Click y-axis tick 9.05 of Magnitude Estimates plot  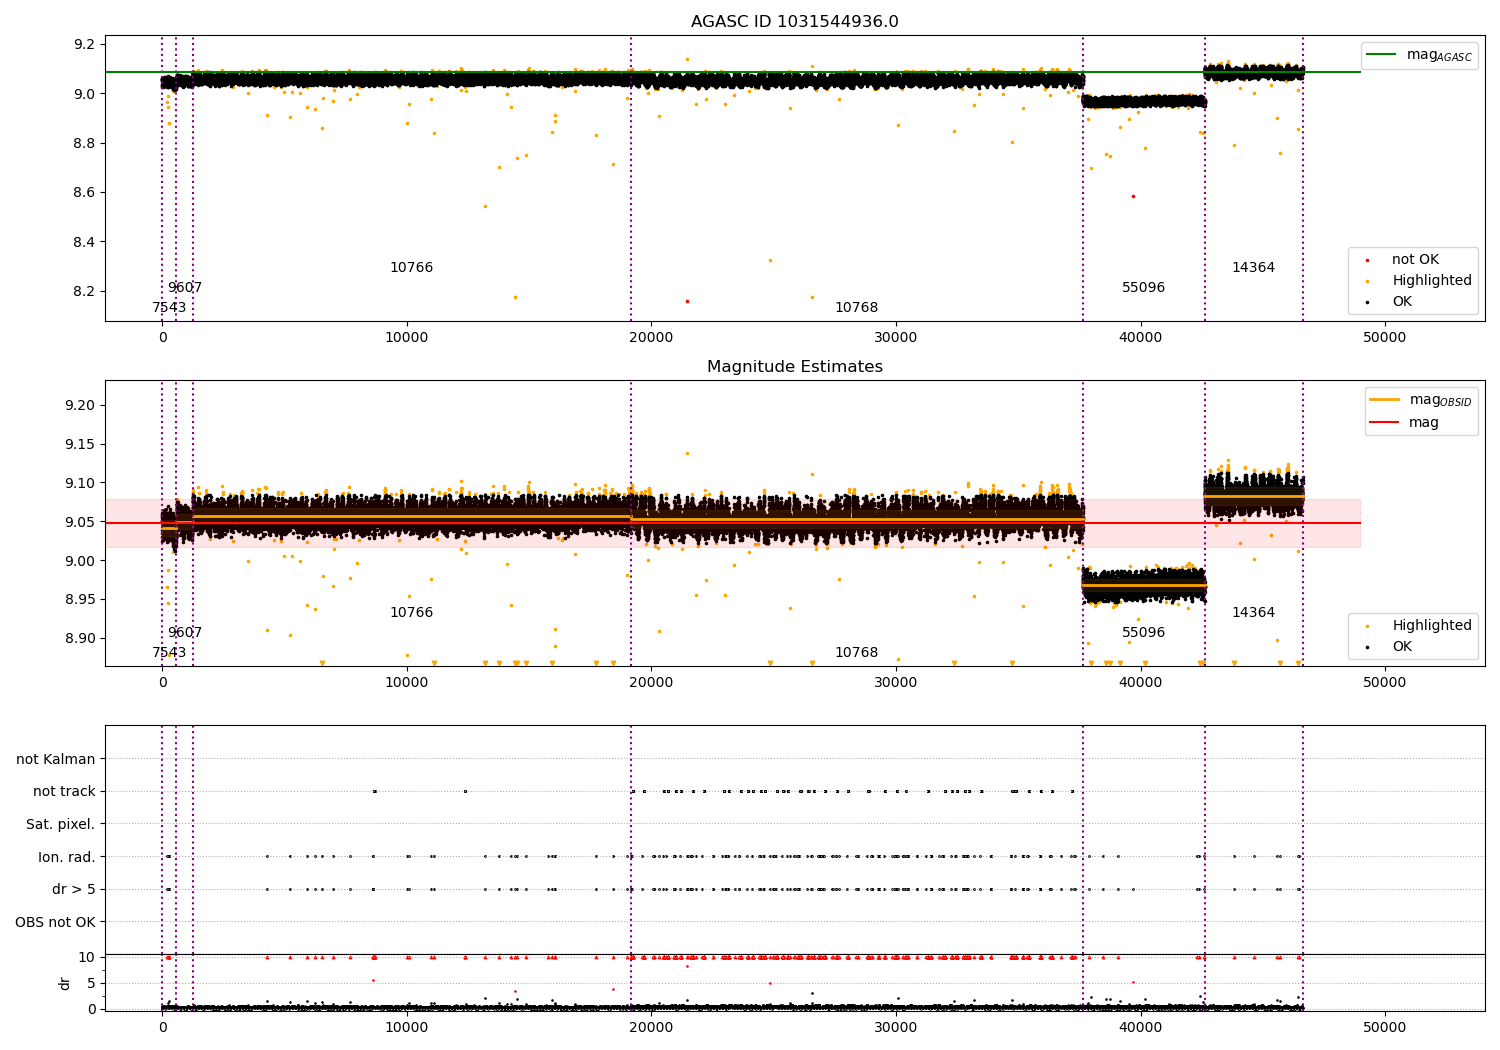click(x=80, y=523)
